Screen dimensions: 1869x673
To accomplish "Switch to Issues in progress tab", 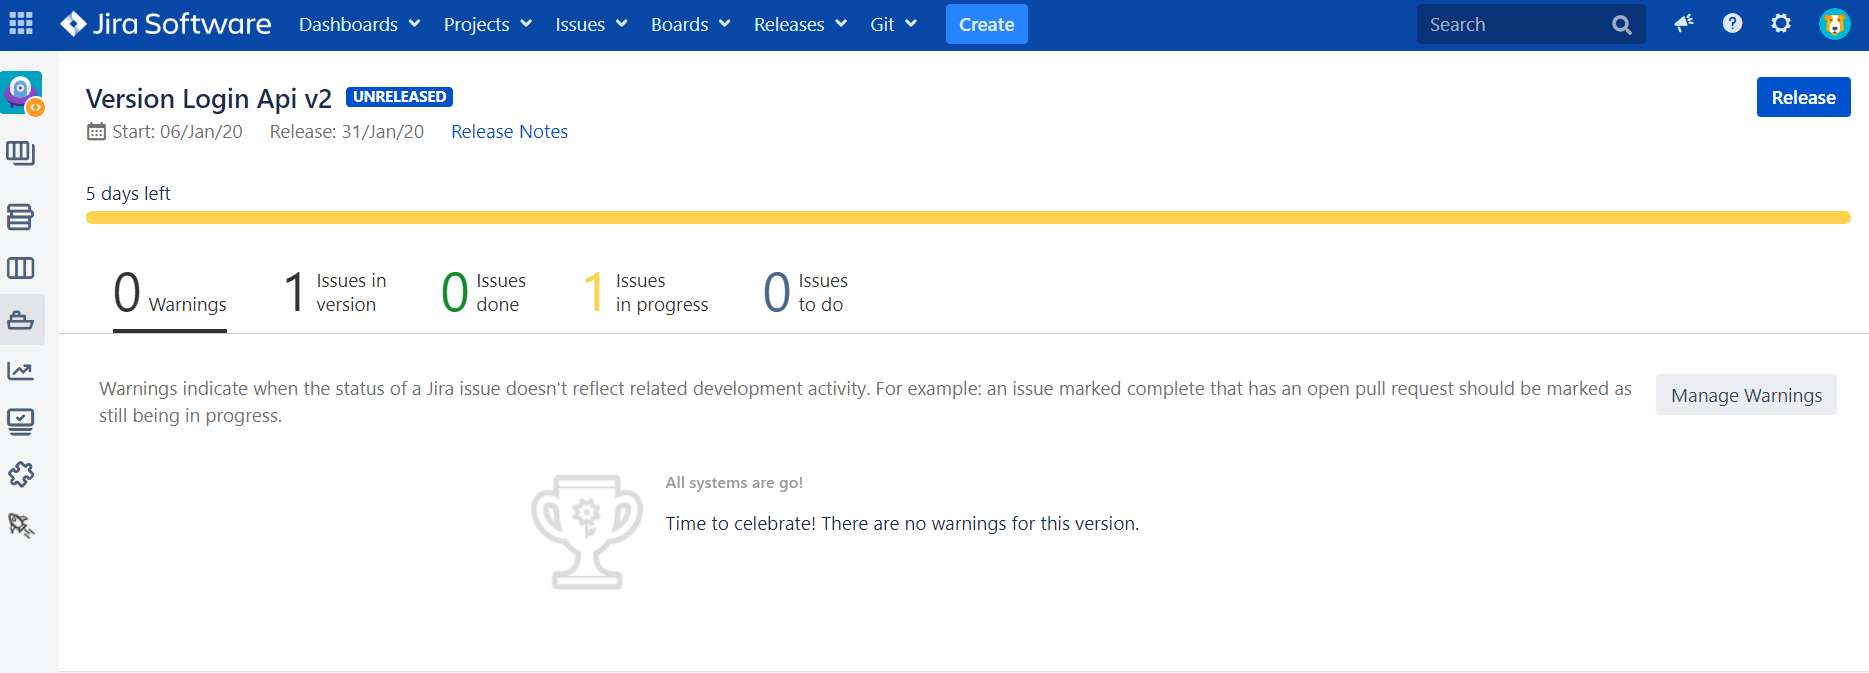I will pos(646,292).
